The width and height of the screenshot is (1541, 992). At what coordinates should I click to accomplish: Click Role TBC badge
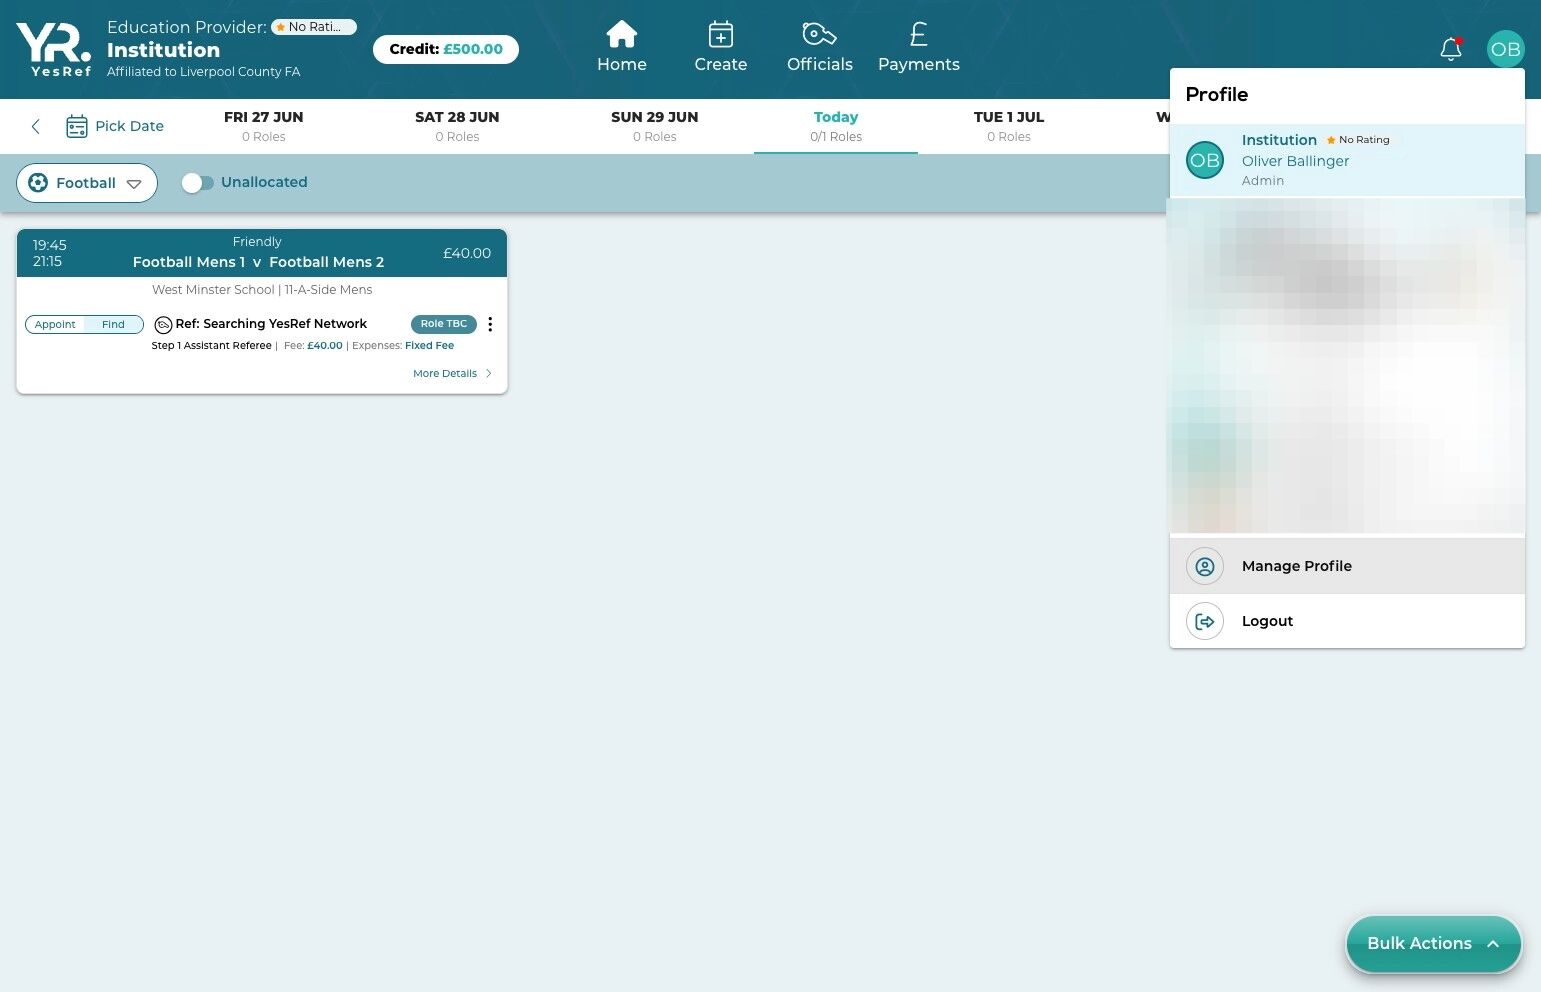444,324
